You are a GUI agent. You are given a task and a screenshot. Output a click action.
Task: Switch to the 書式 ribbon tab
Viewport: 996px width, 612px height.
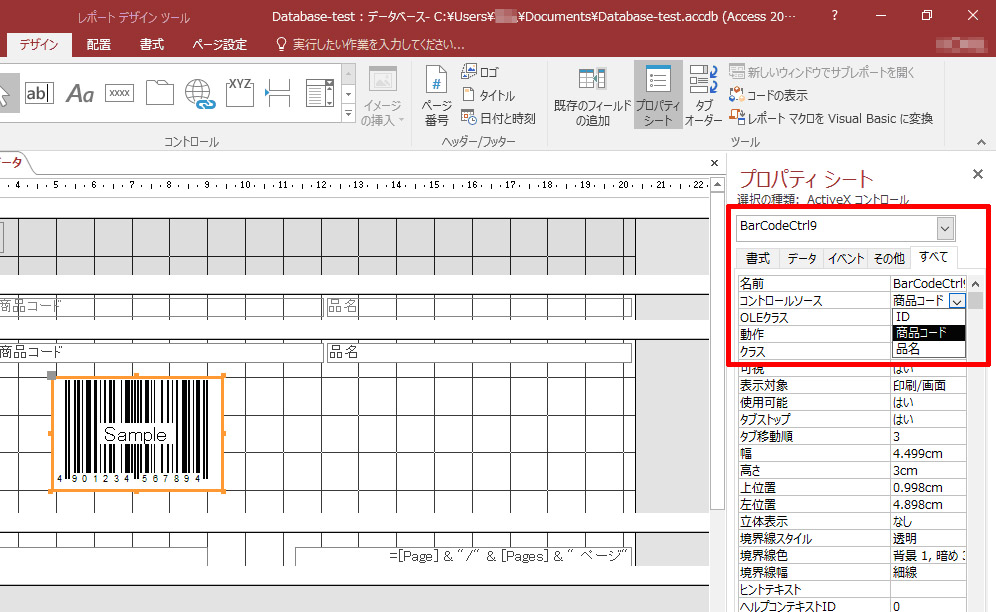coord(152,44)
